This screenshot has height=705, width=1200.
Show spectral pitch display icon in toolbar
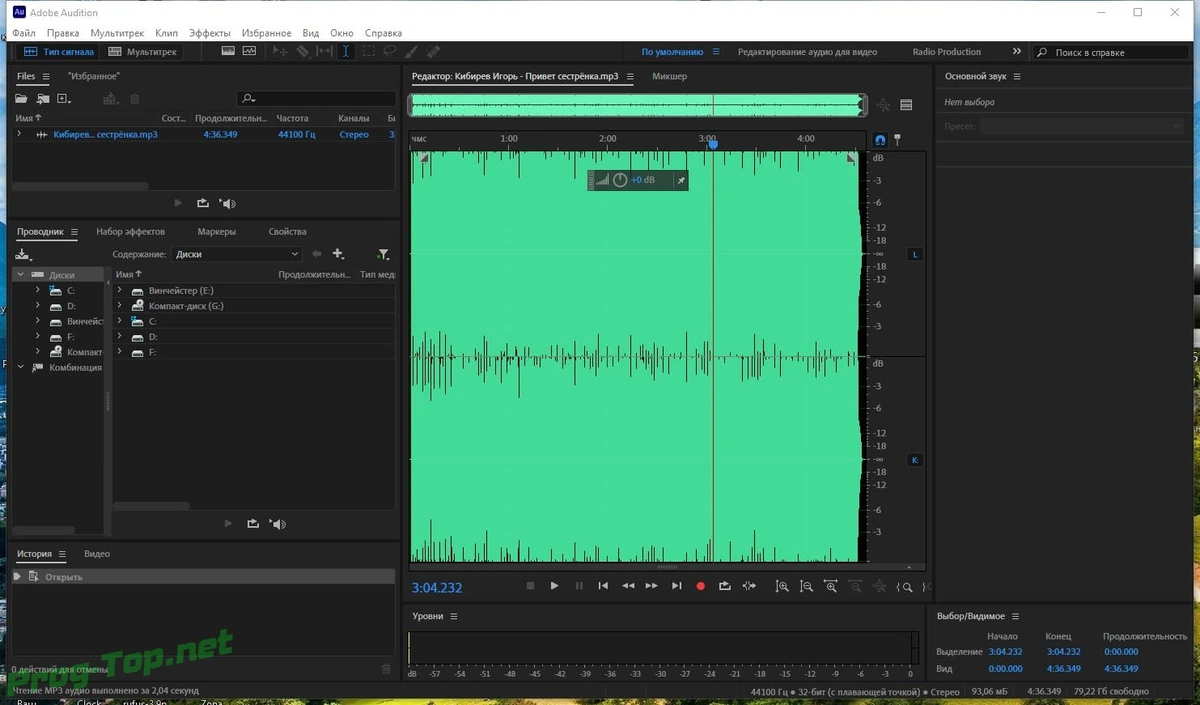[x=249, y=51]
